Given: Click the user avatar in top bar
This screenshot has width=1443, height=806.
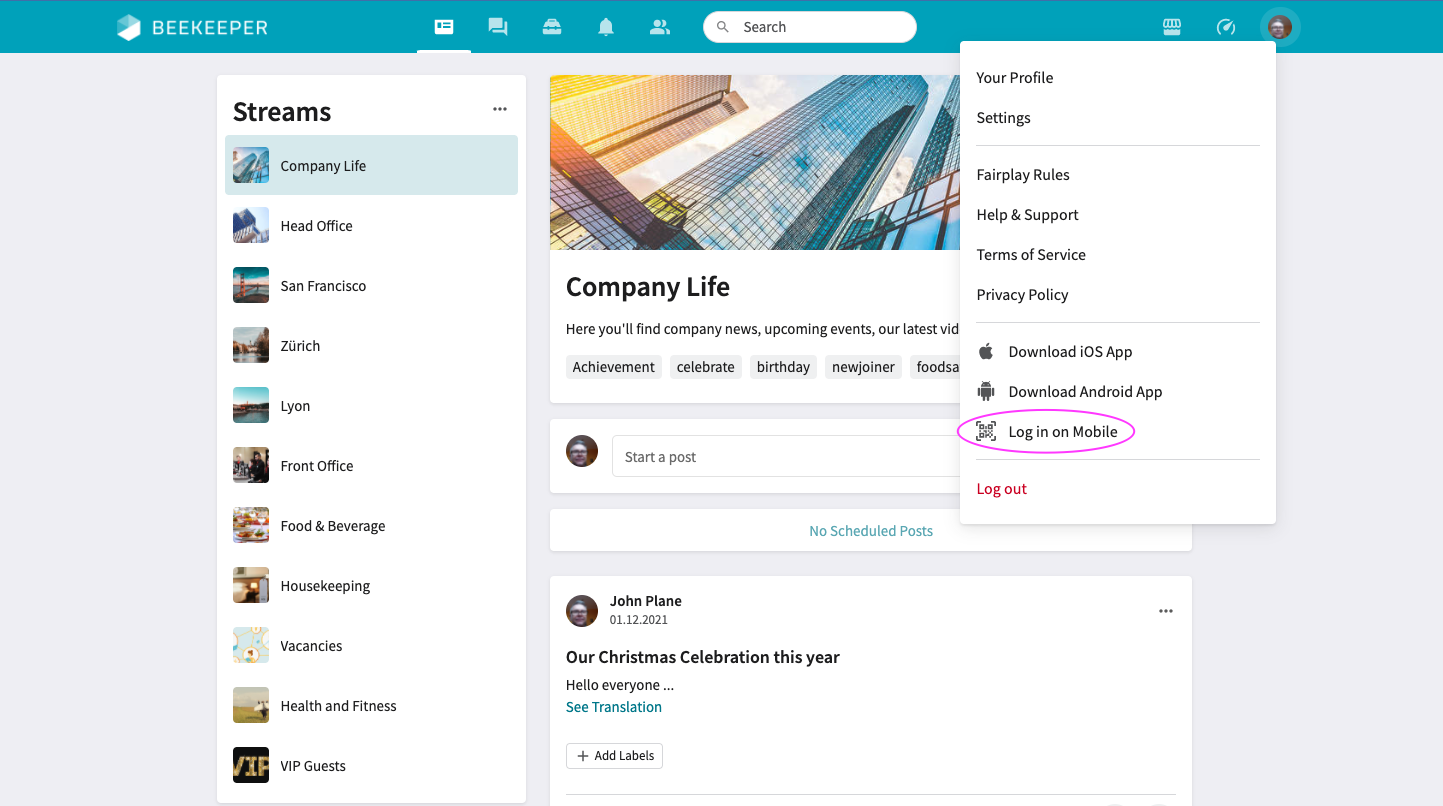Looking at the screenshot, I should pos(1280,27).
